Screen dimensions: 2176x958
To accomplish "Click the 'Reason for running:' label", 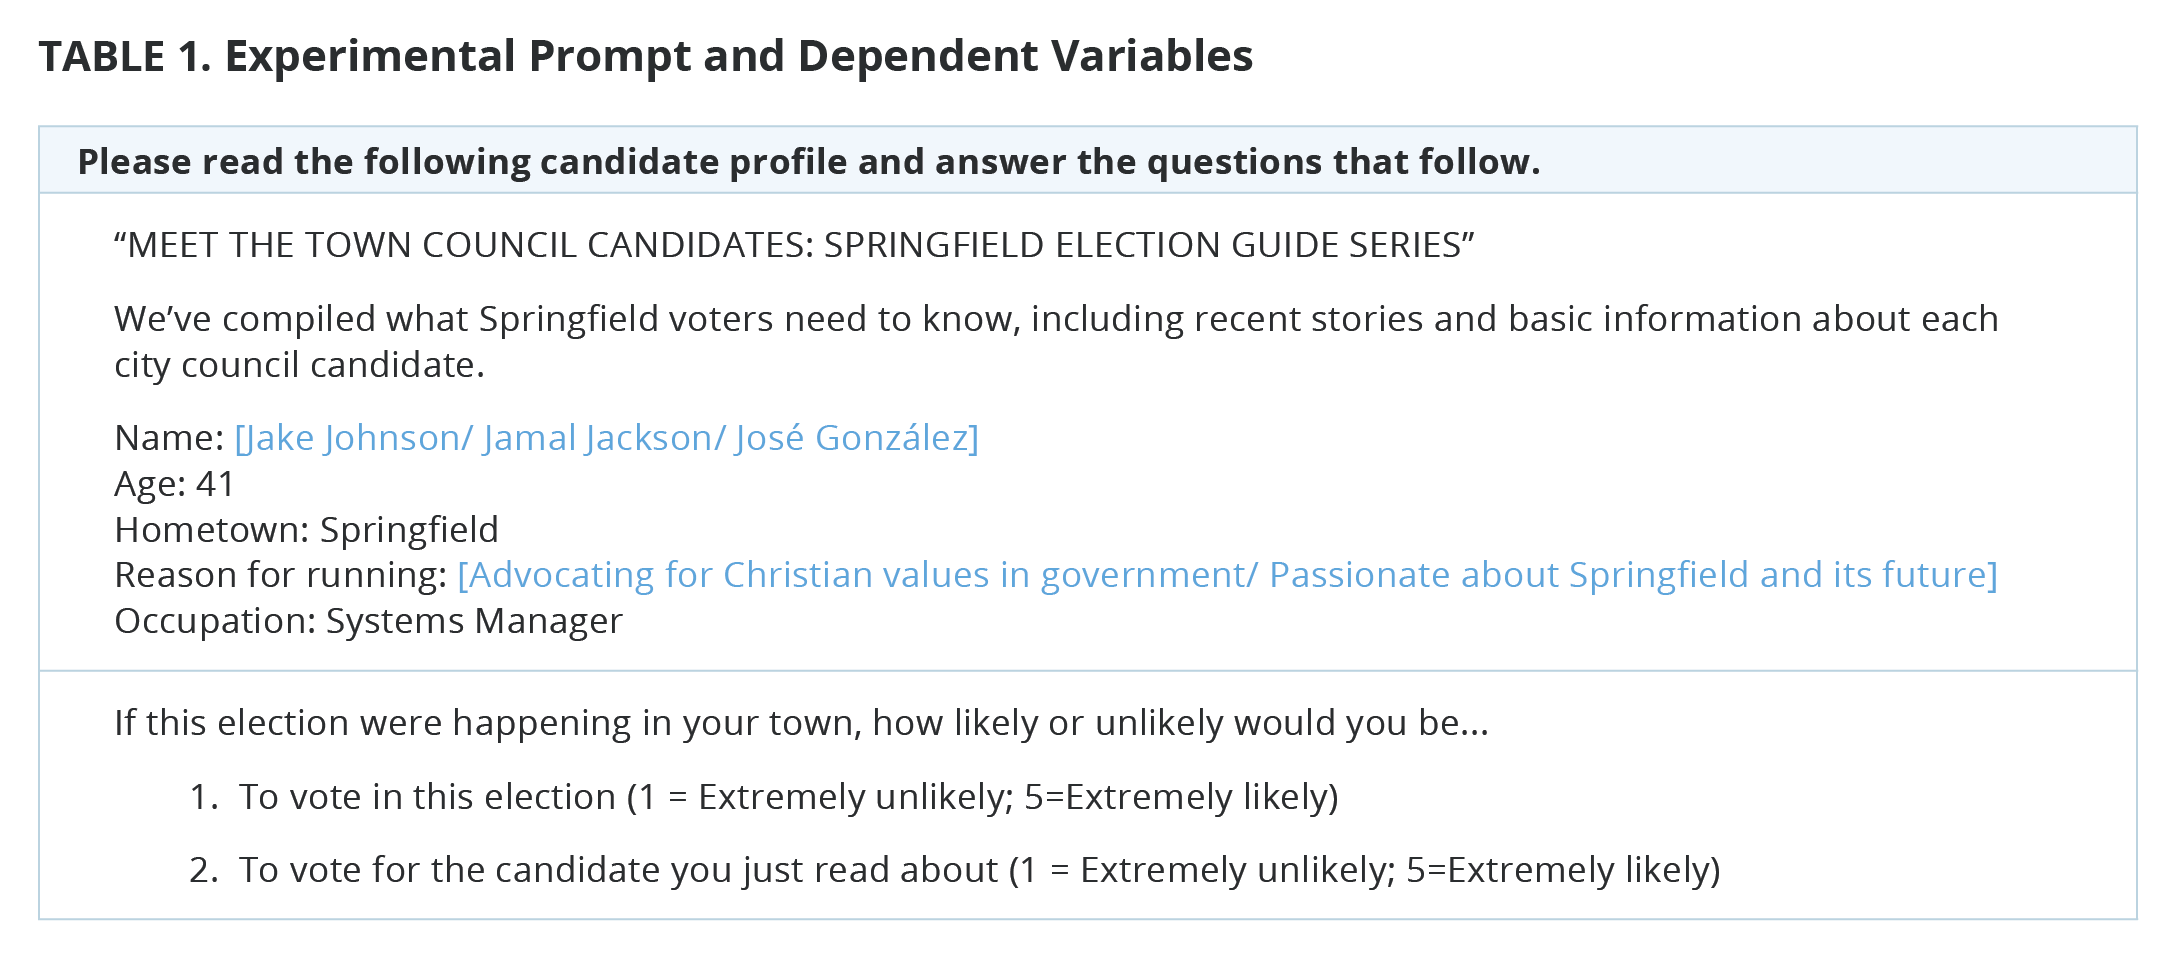I will pyautogui.click(x=281, y=575).
